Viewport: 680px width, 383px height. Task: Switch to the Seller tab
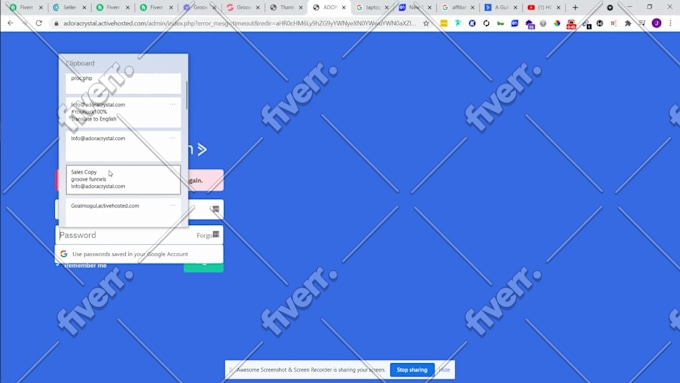(69, 7)
